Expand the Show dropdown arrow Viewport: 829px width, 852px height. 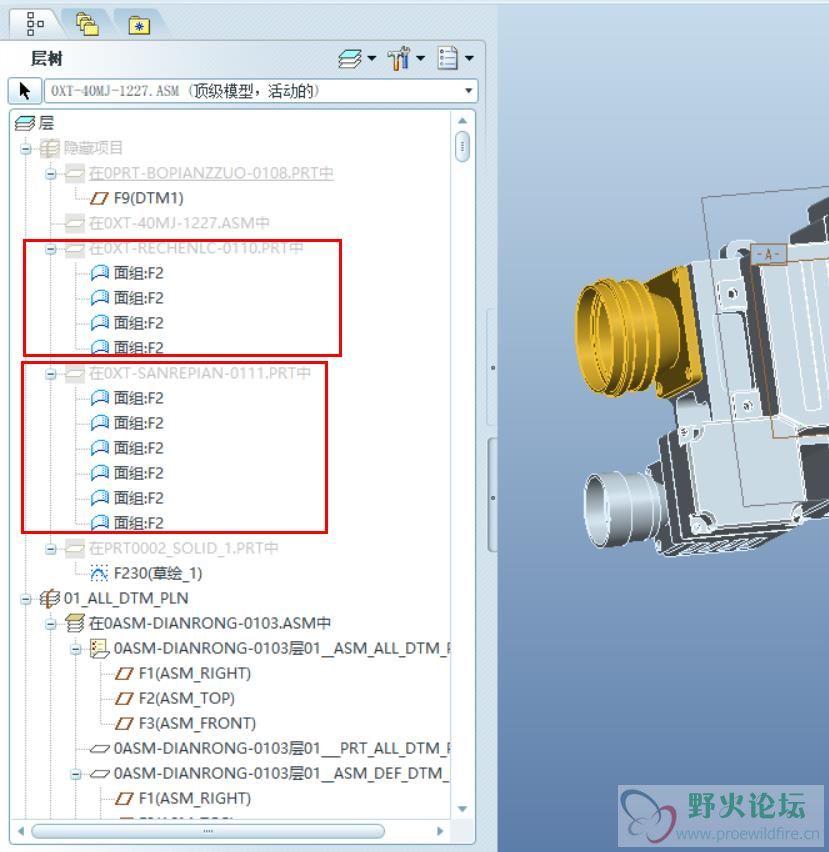[x=469, y=58]
